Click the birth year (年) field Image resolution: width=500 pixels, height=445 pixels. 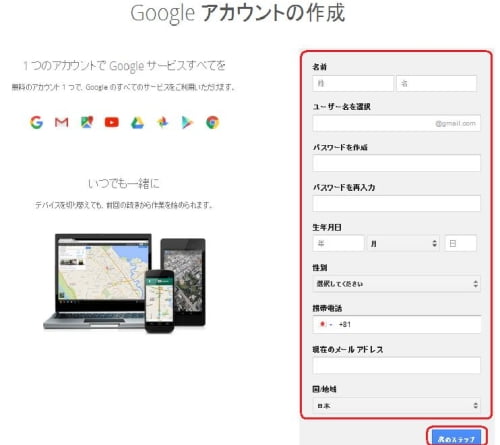[x=338, y=243]
